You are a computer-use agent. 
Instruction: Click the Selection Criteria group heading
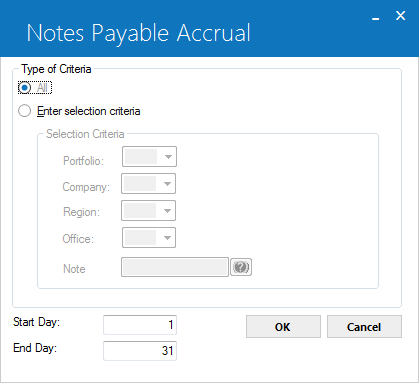pos(85,134)
